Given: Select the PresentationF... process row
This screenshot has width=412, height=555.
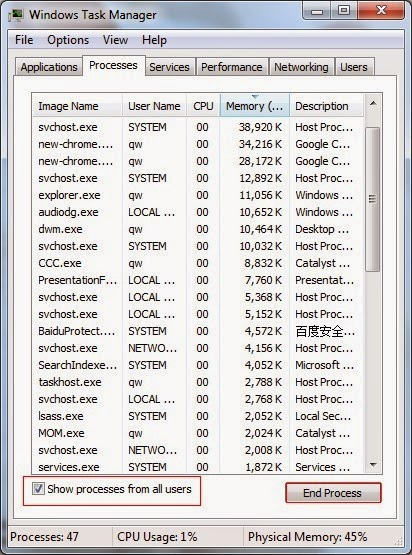Looking at the screenshot, I should (x=198, y=280).
